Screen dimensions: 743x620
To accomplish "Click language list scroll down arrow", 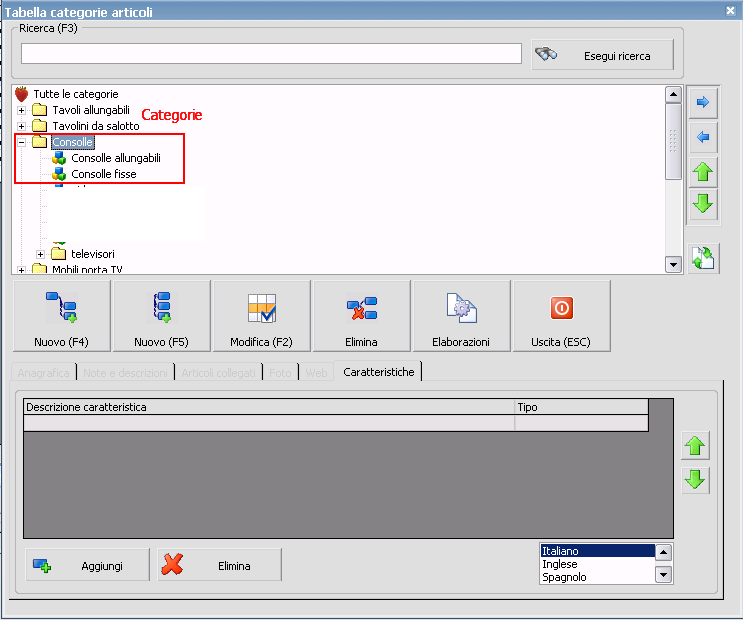I will click(663, 575).
